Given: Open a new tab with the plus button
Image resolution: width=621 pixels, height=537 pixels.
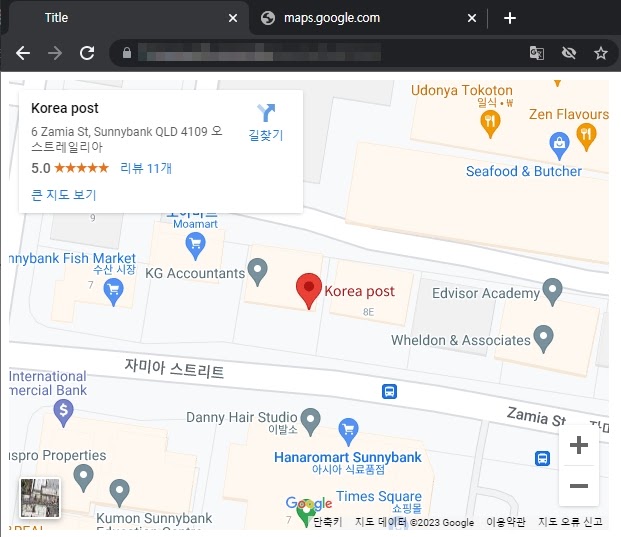Looking at the screenshot, I should click(x=510, y=18).
